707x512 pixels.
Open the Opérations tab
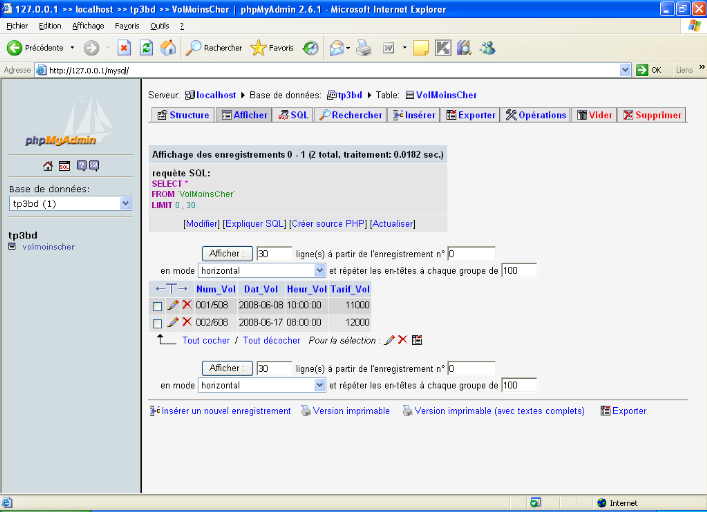tap(536, 115)
